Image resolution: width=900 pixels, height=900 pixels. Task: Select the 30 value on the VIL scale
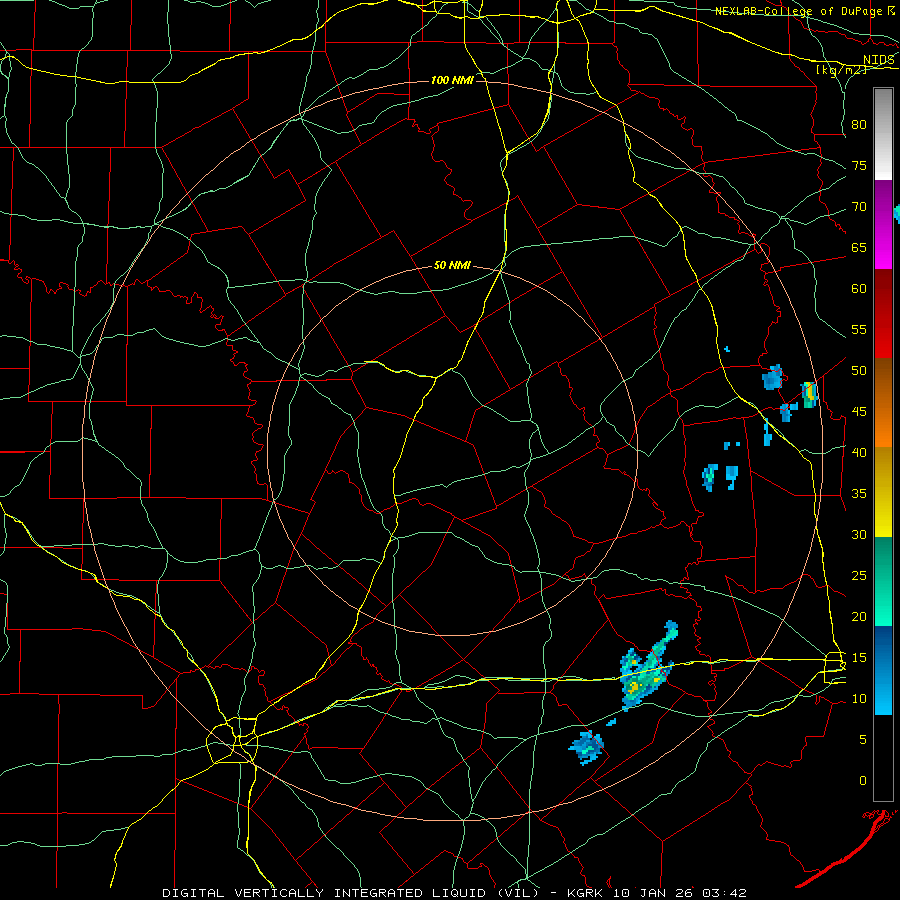click(859, 534)
